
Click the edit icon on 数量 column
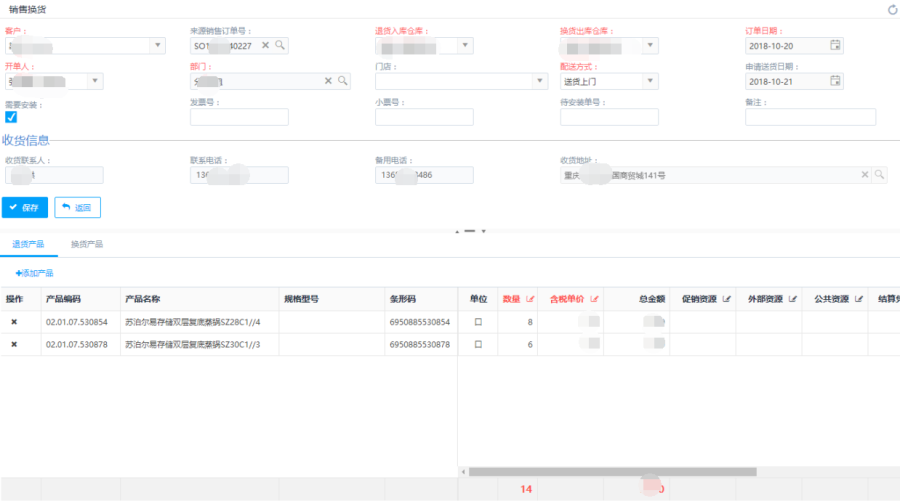530,299
